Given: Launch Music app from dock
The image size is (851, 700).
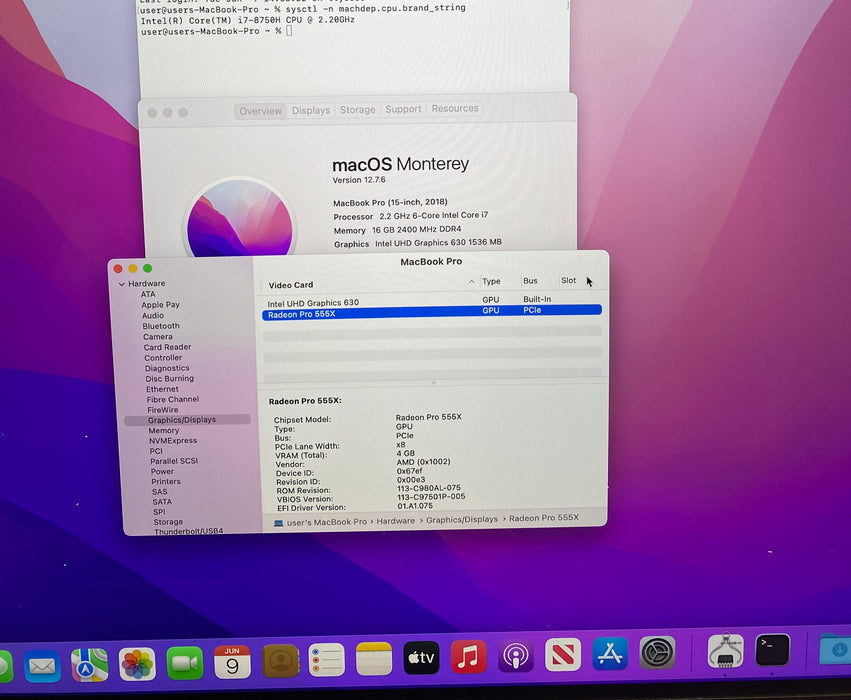Looking at the screenshot, I should [468, 656].
